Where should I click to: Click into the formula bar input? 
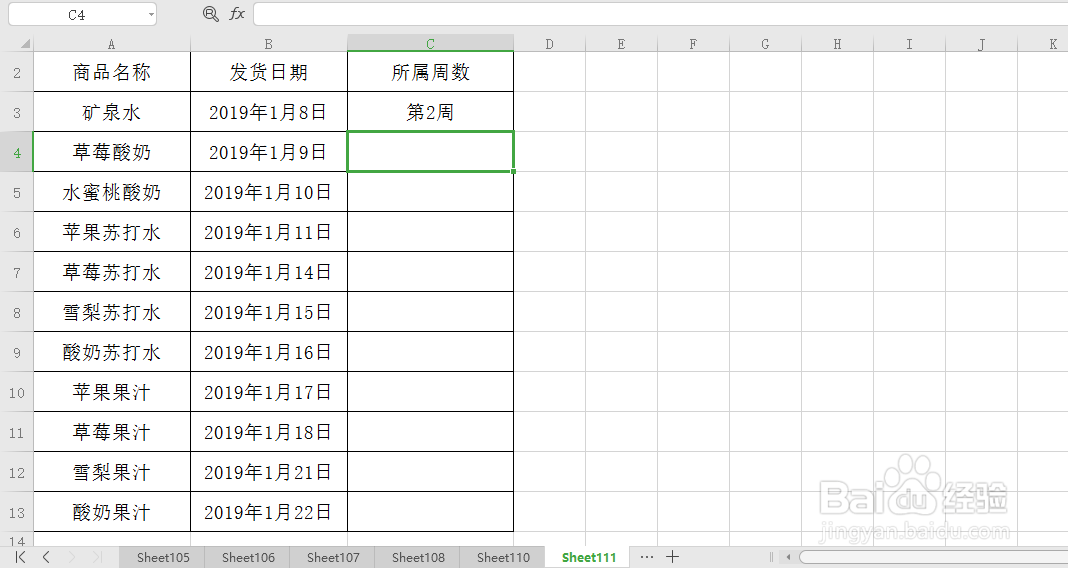661,14
